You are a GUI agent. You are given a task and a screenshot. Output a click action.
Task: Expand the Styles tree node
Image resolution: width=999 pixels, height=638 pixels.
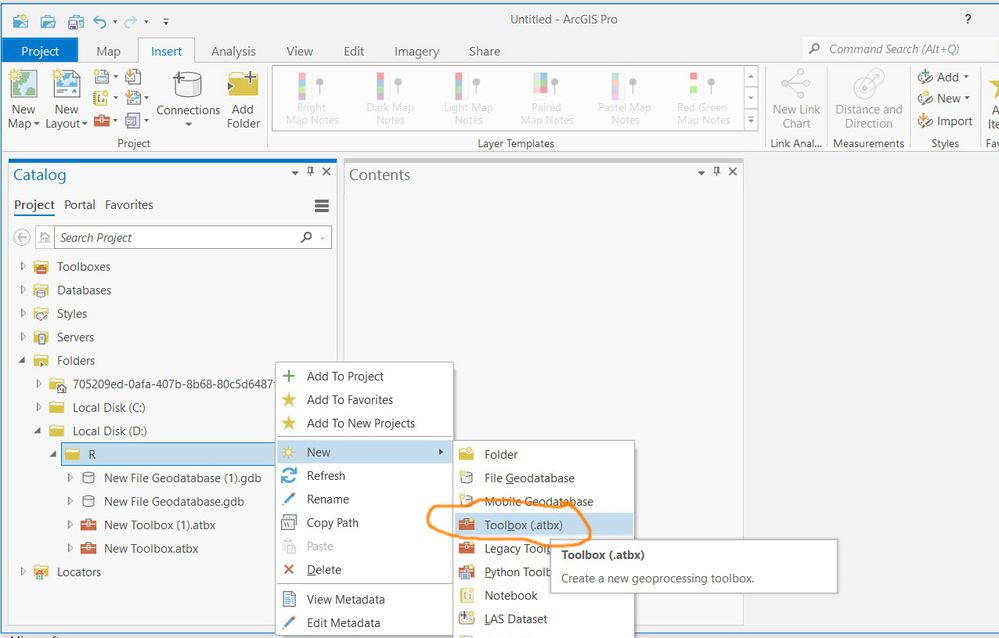click(x=23, y=313)
